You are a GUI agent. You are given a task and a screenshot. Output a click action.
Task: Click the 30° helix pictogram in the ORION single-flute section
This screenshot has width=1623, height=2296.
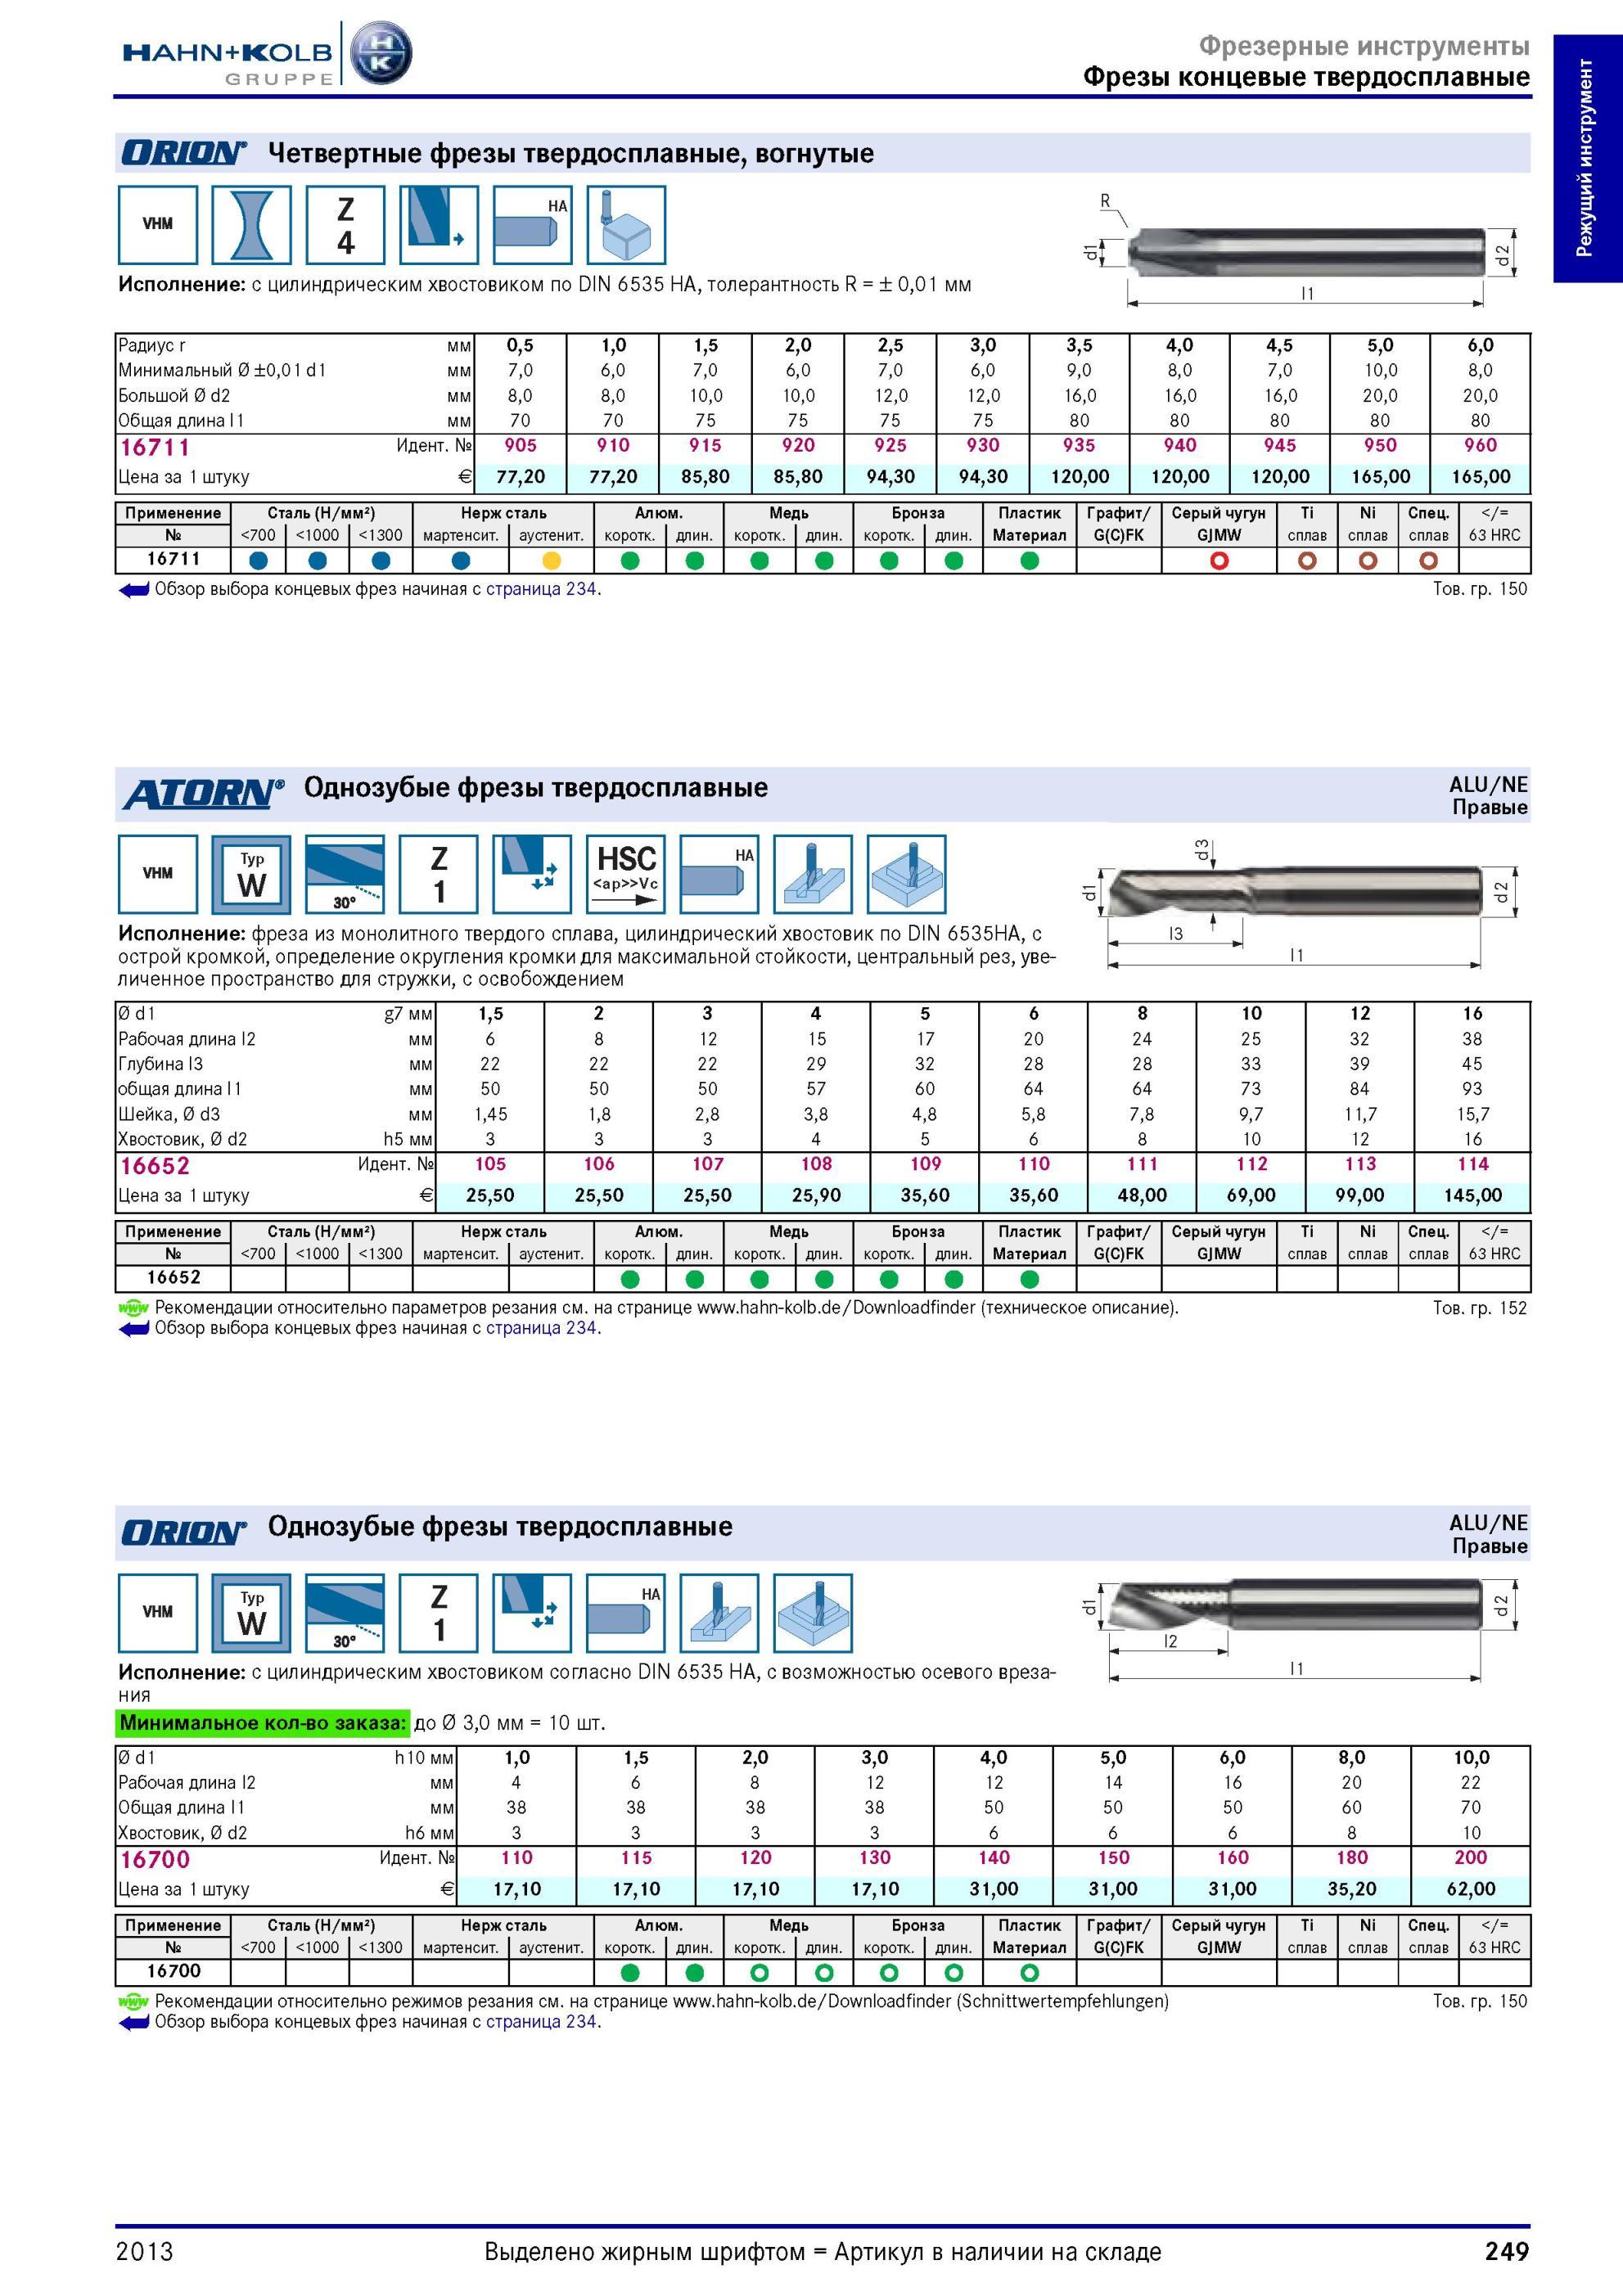(x=345, y=1613)
